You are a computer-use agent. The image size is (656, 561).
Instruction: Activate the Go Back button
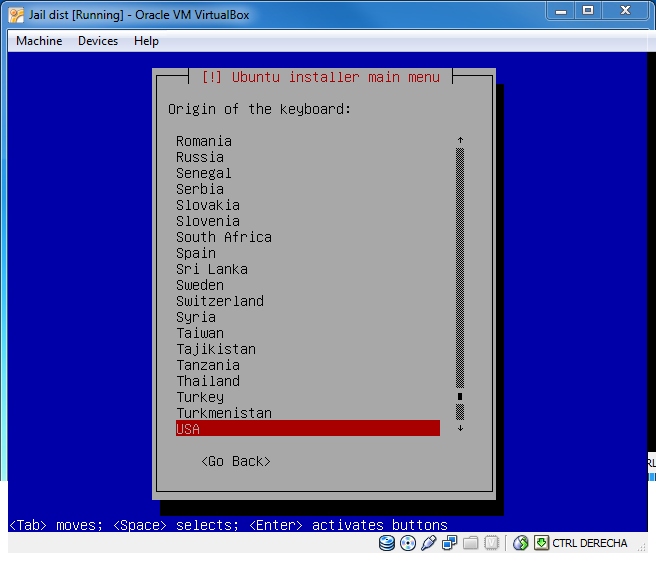pyautogui.click(x=236, y=461)
